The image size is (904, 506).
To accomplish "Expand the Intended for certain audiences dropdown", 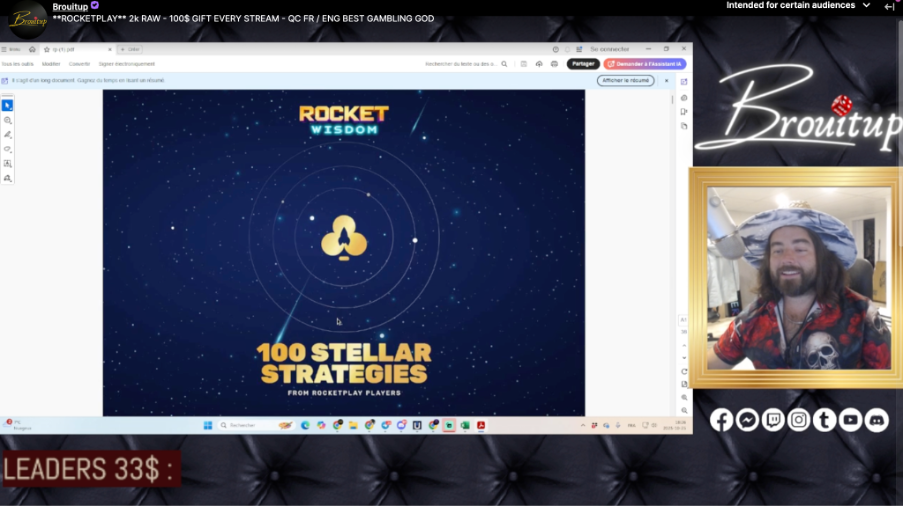I will pyautogui.click(x=861, y=6).
